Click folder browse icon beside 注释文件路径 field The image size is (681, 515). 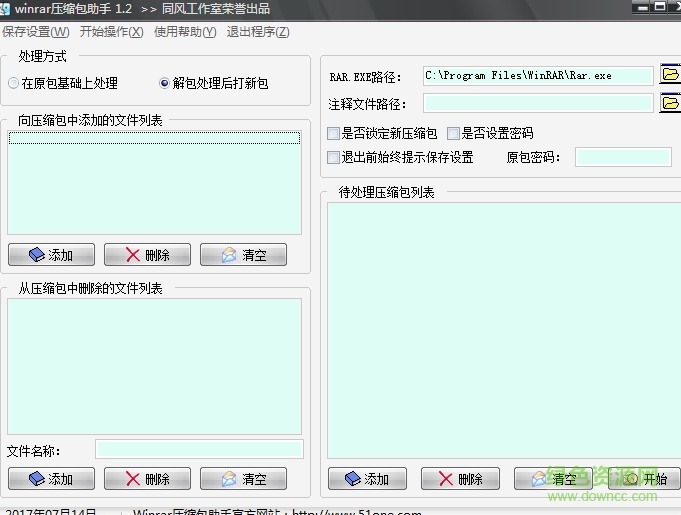pyautogui.click(x=669, y=103)
